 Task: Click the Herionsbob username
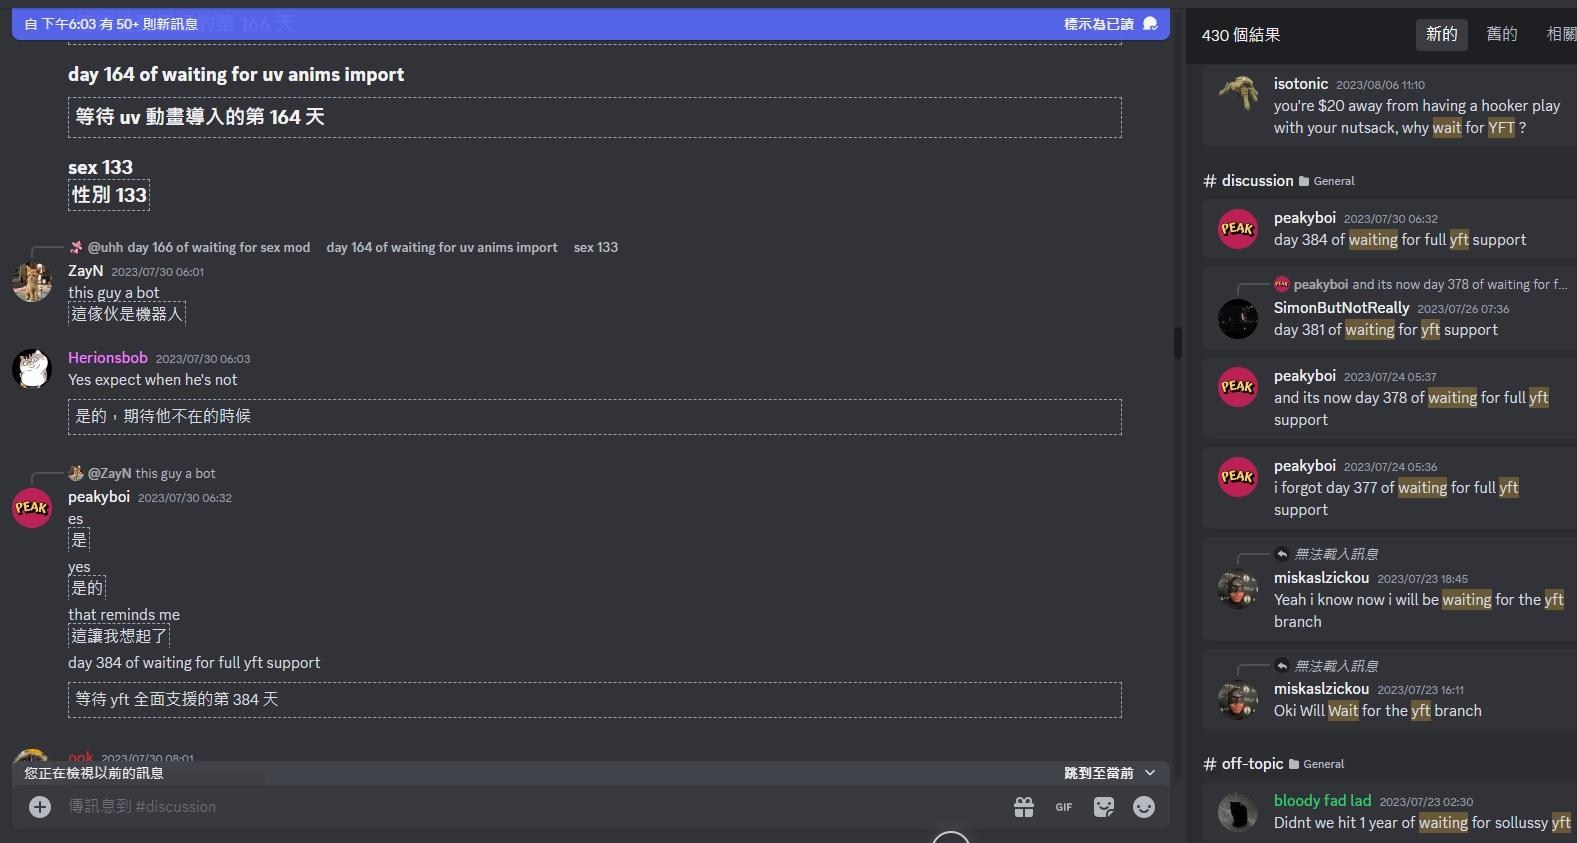[x=108, y=358]
